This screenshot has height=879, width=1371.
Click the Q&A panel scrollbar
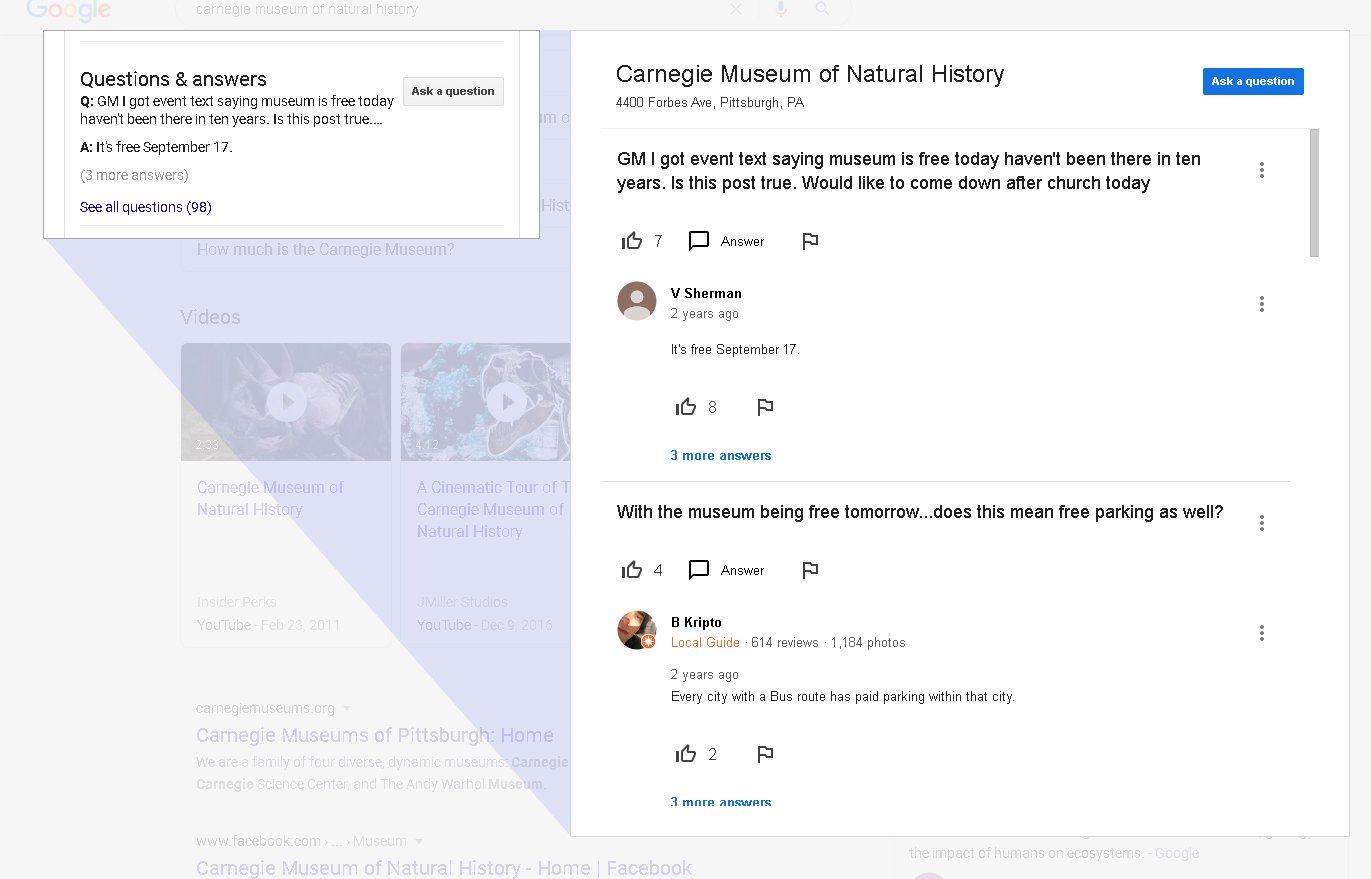coord(1314,193)
